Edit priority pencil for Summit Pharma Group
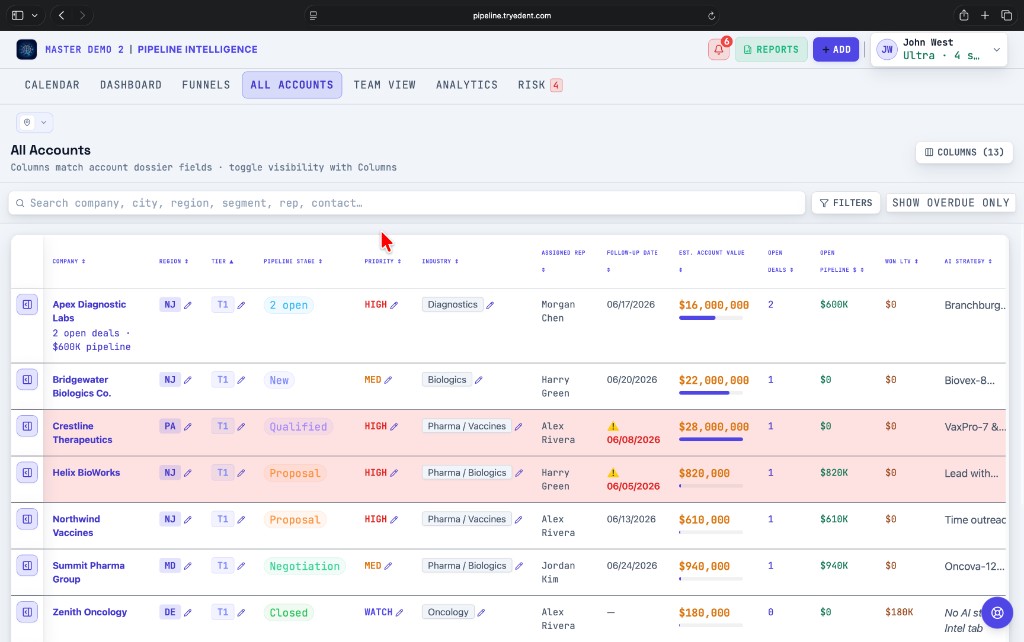1024x642 pixels. [389, 566]
